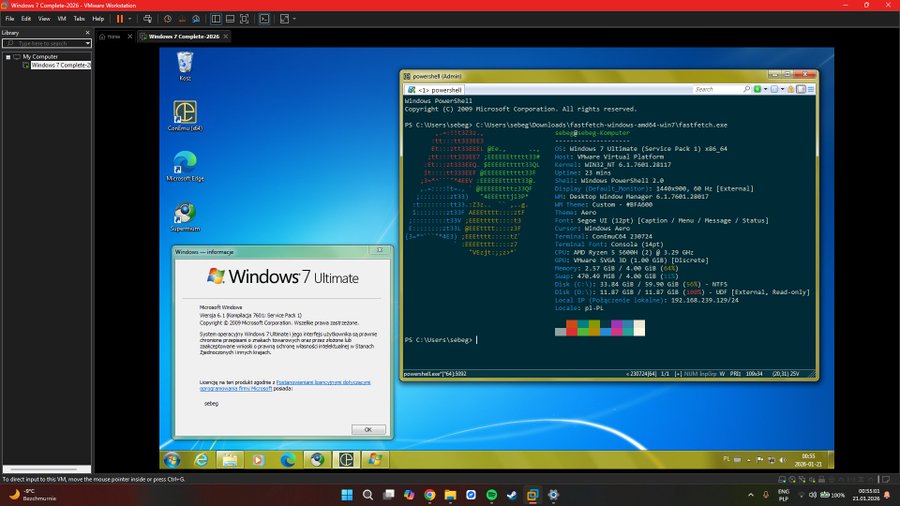The image size is (900, 506).
Task: Open Steam from the host taskbar
Action: tap(513, 495)
